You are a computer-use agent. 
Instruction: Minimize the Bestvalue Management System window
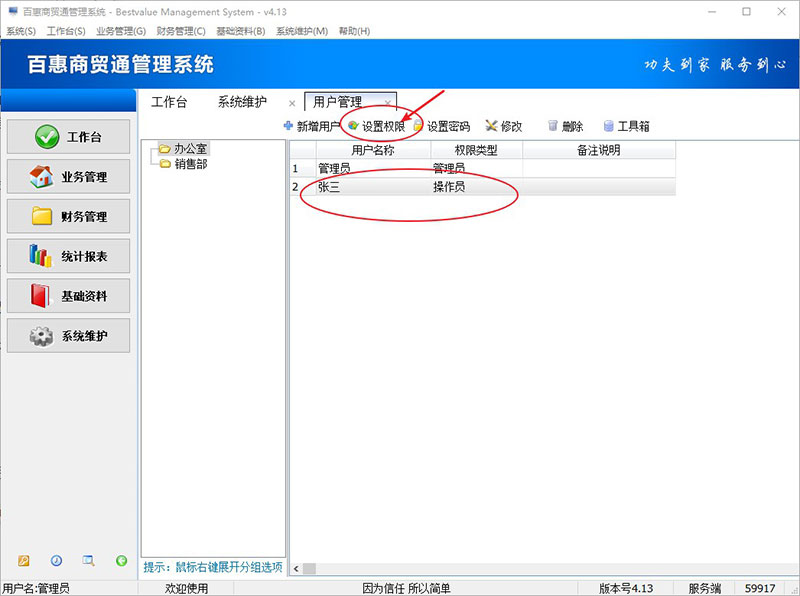point(712,11)
